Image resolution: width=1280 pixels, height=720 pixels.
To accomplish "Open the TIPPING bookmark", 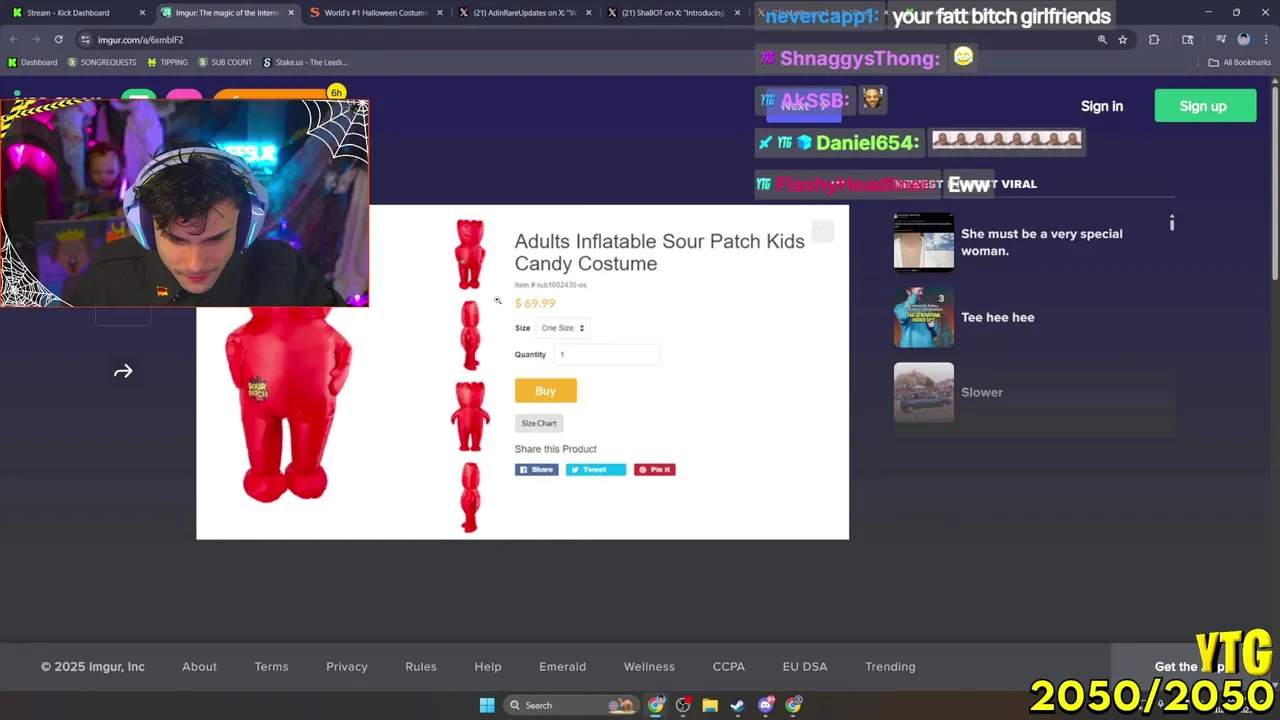I will pos(167,62).
